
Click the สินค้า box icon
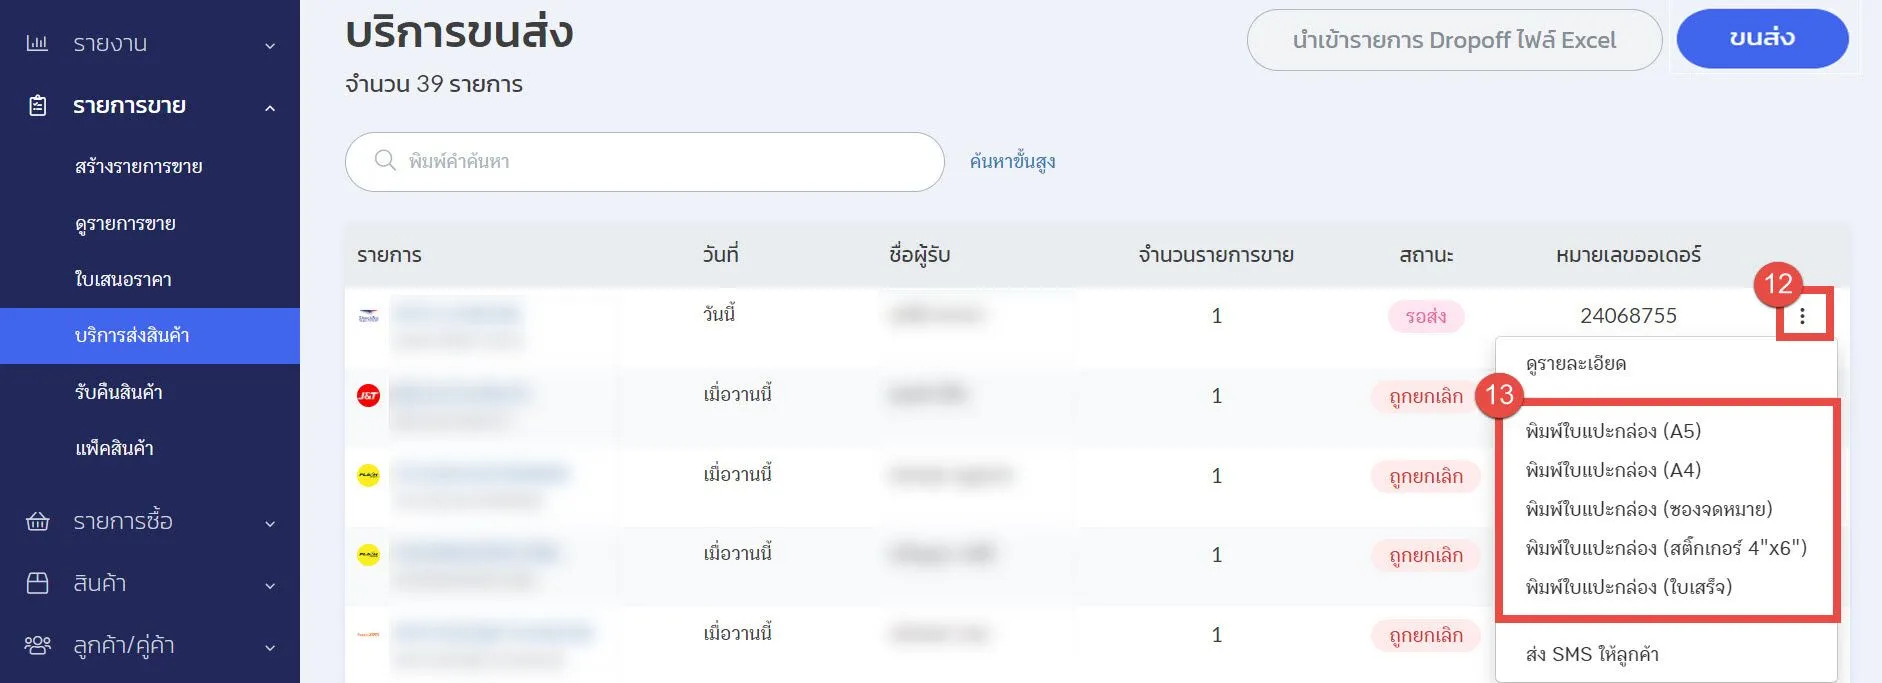coord(37,583)
